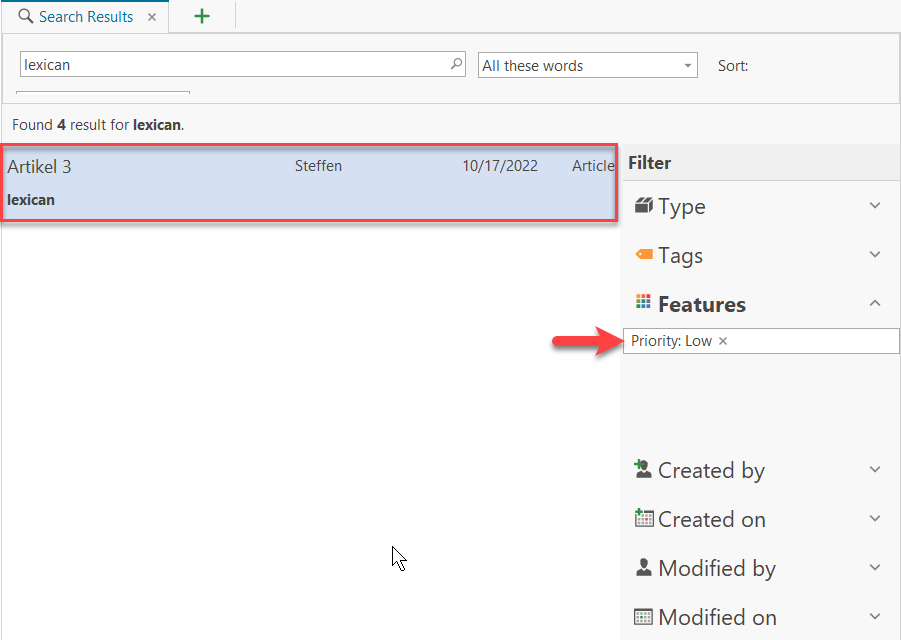Expand the Created on filter chevron

(875, 518)
